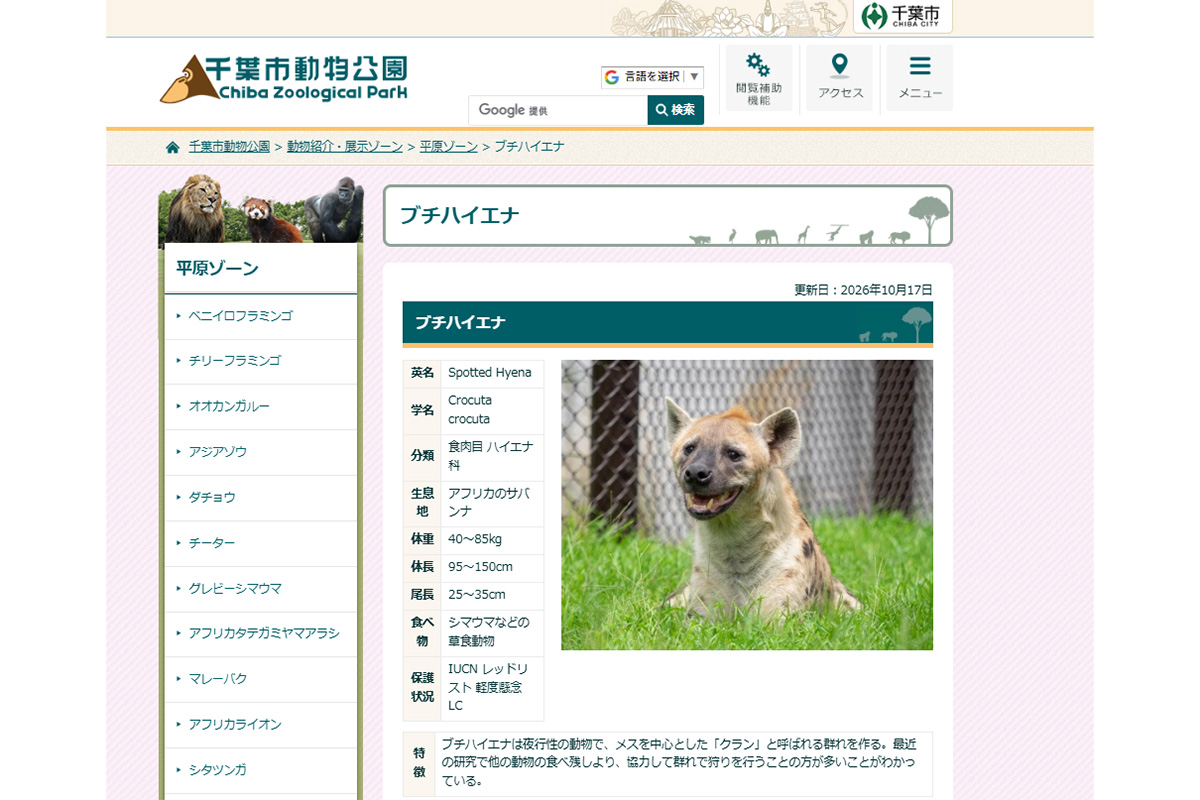Focus the Google search input field
The width and height of the screenshot is (1200, 800).
[558, 110]
